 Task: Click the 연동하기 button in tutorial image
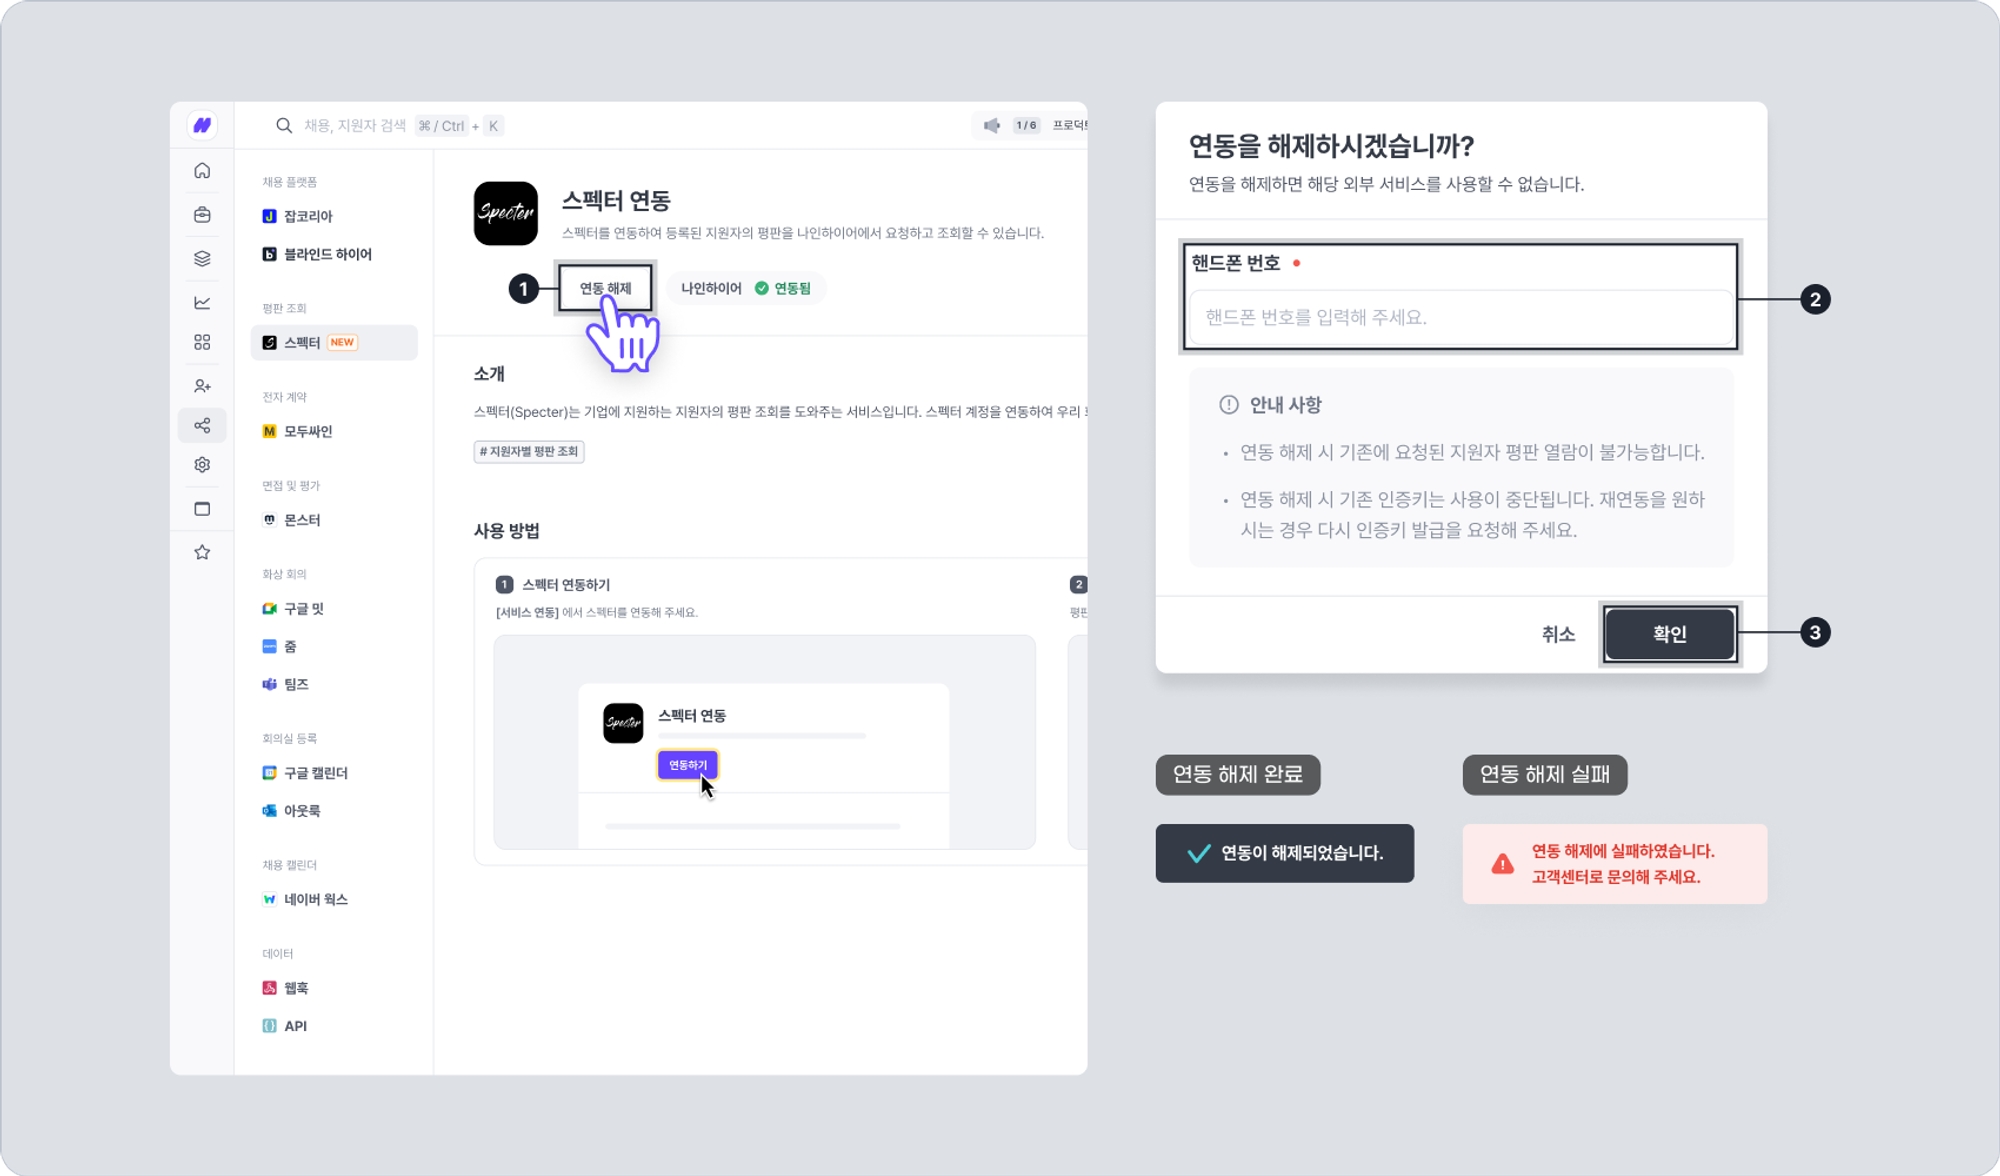(x=687, y=765)
